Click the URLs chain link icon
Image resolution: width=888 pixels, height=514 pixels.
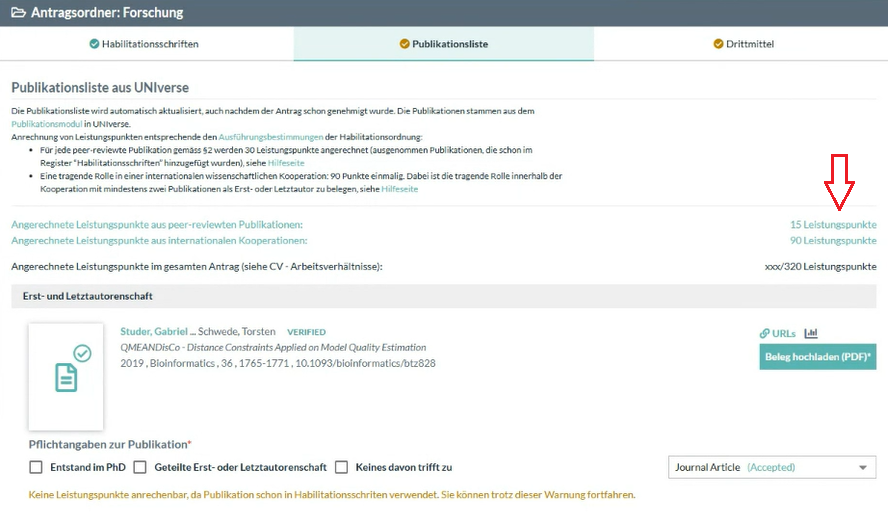(x=765, y=333)
